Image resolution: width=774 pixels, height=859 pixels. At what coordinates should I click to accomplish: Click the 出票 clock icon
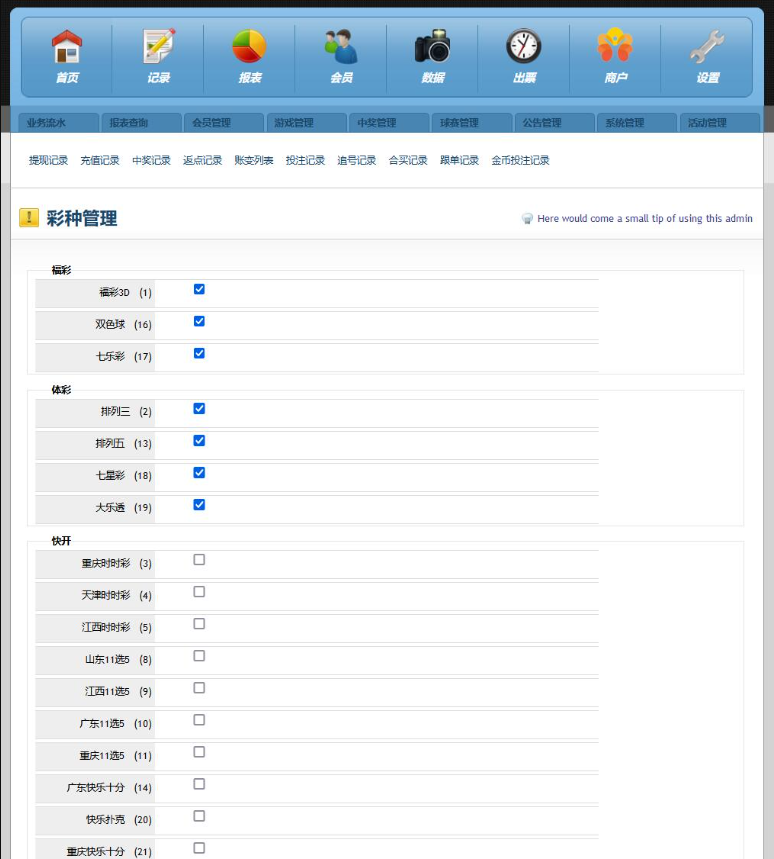coord(524,45)
